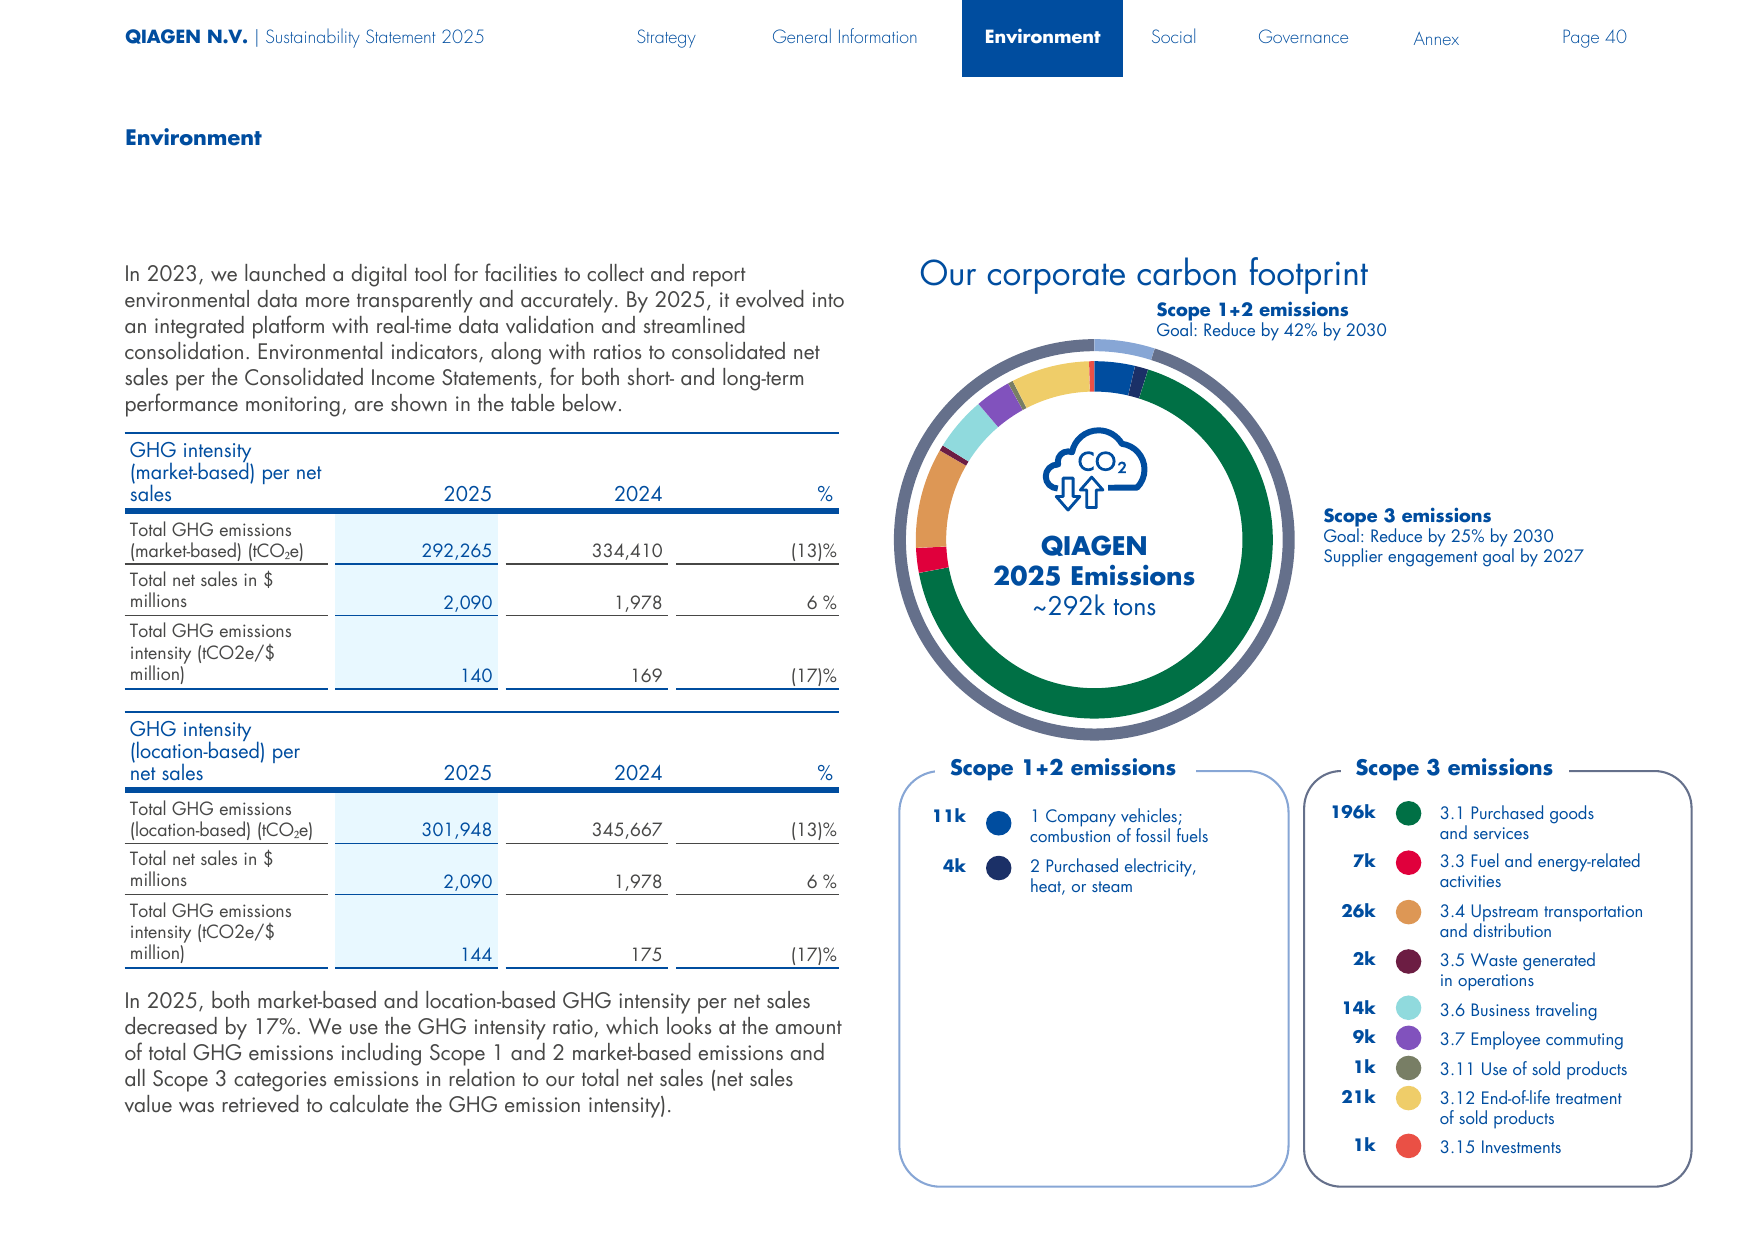Viewport: 1754px width, 1241px height.
Task: Click dark navy swatch for Purchased electricity
Action: [x=998, y=868]
